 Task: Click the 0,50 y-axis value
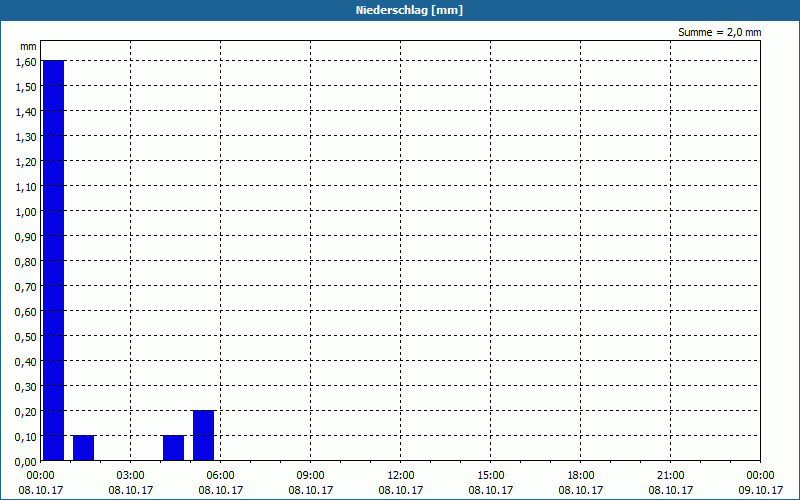click(x=26, y=336)
